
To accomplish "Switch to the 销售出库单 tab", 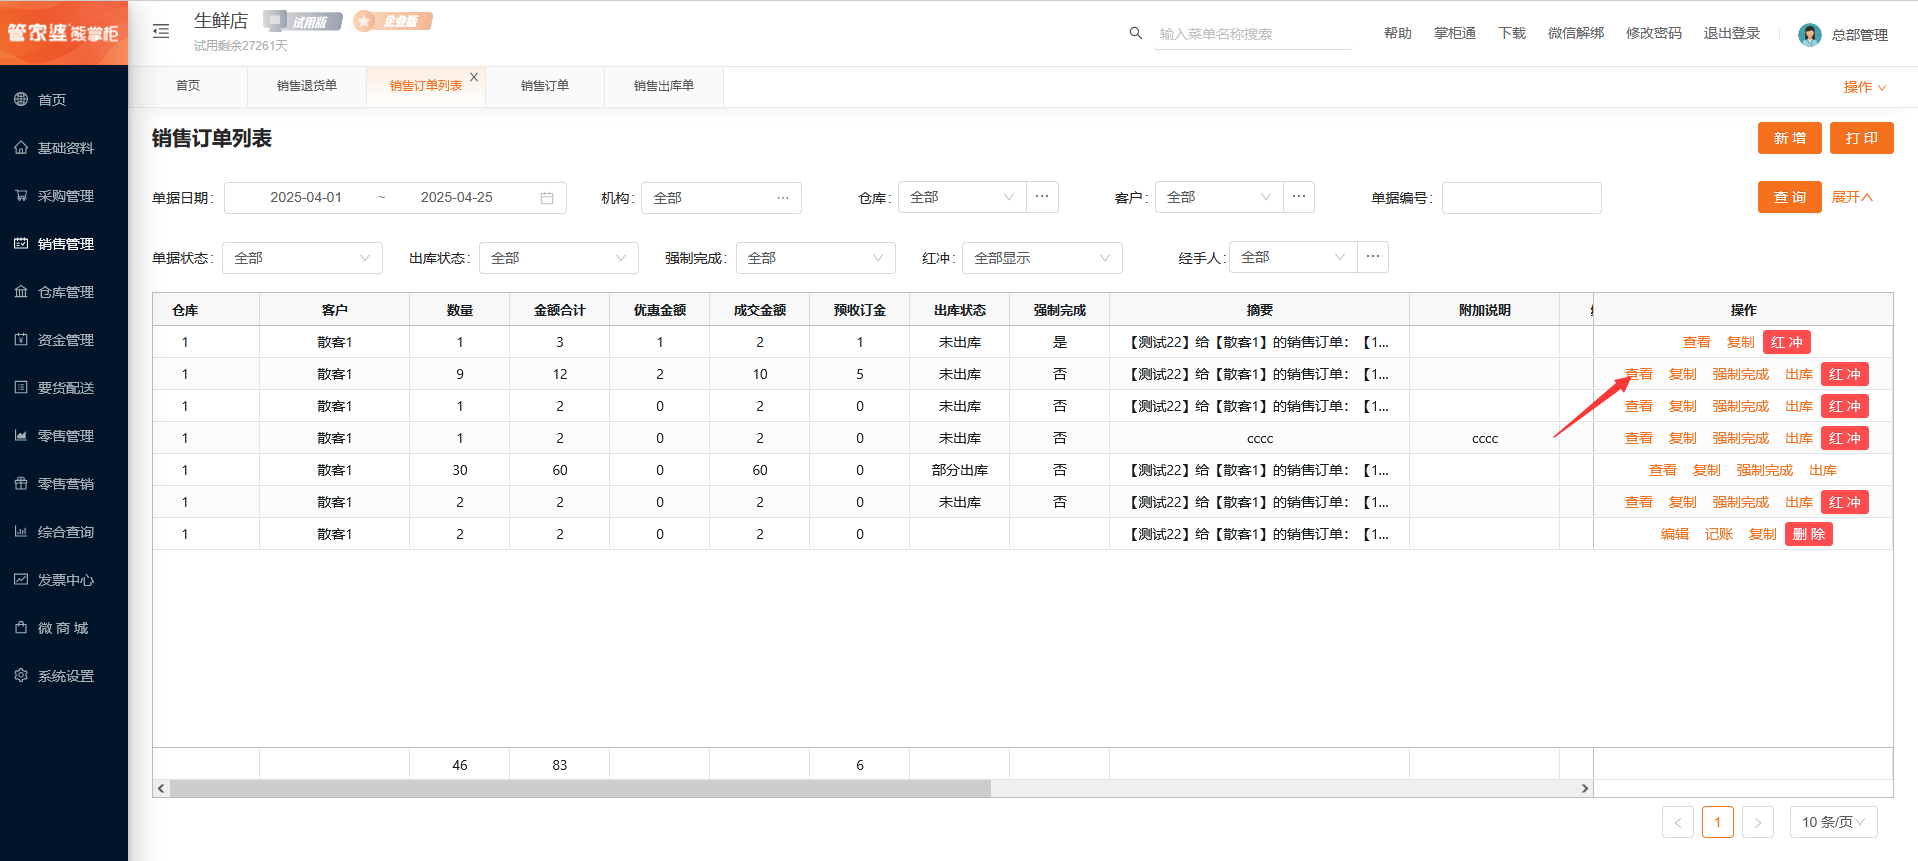I will point(663,86).
